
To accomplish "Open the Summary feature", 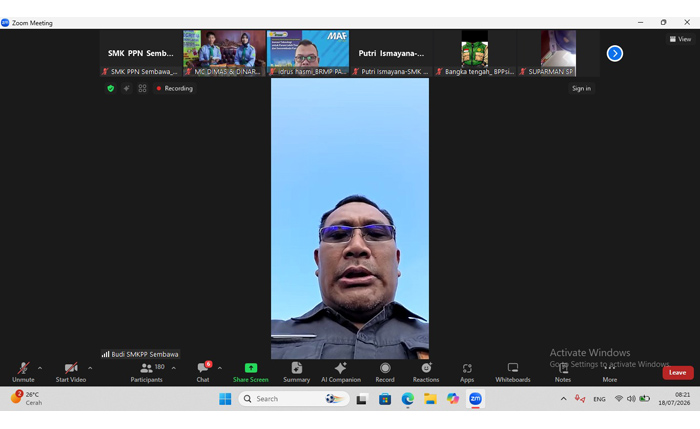I will [296, 372].
